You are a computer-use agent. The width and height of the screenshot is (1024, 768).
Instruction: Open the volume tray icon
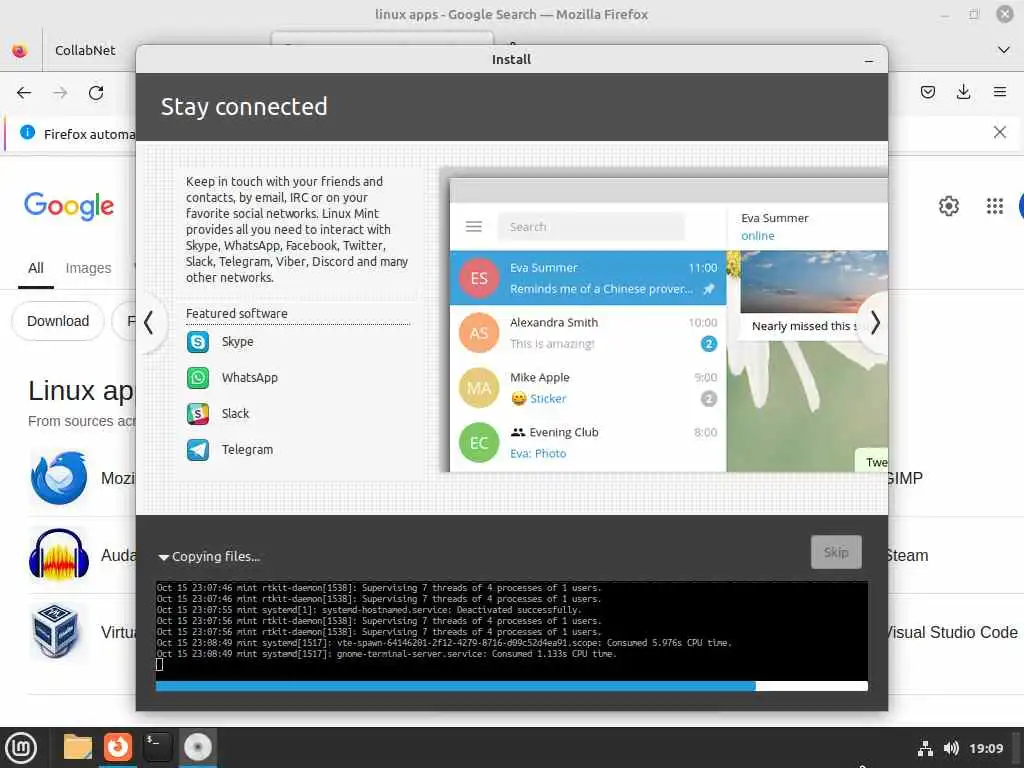click(x=951, y=748)
